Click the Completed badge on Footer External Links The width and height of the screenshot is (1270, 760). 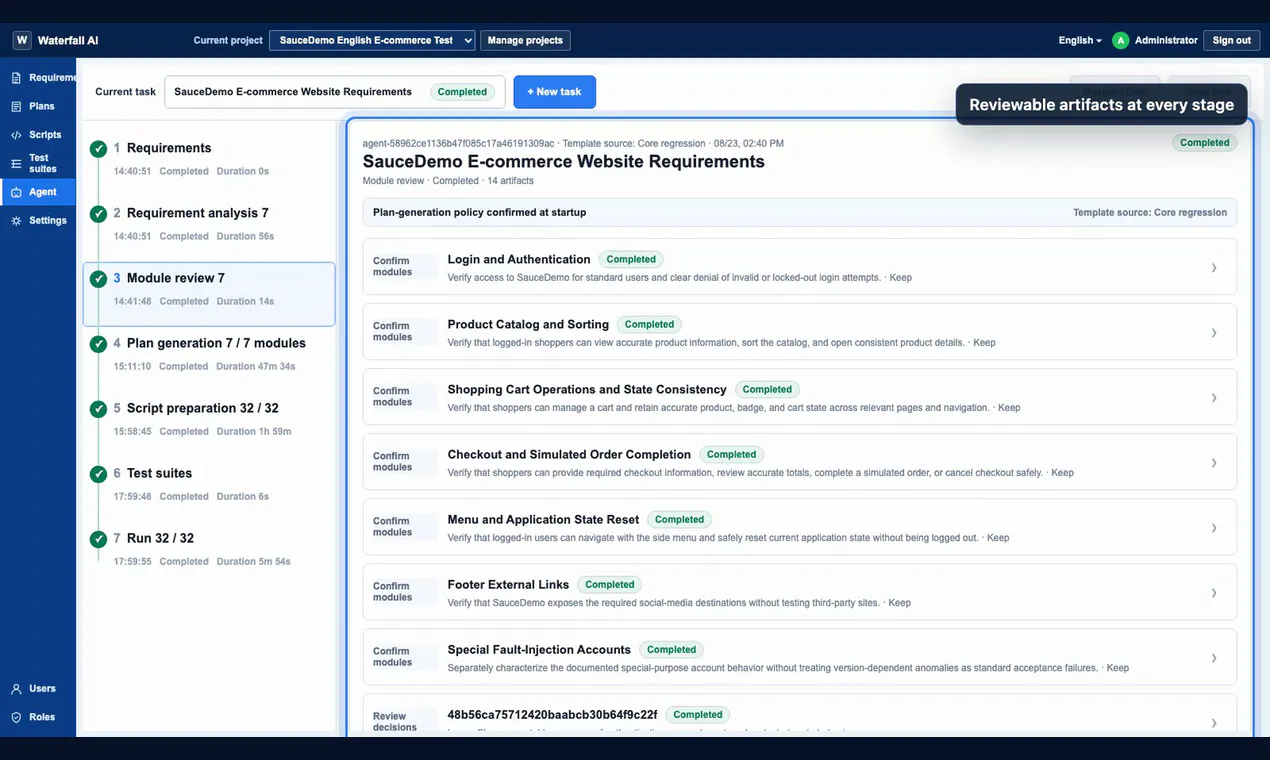coord(610,585)
